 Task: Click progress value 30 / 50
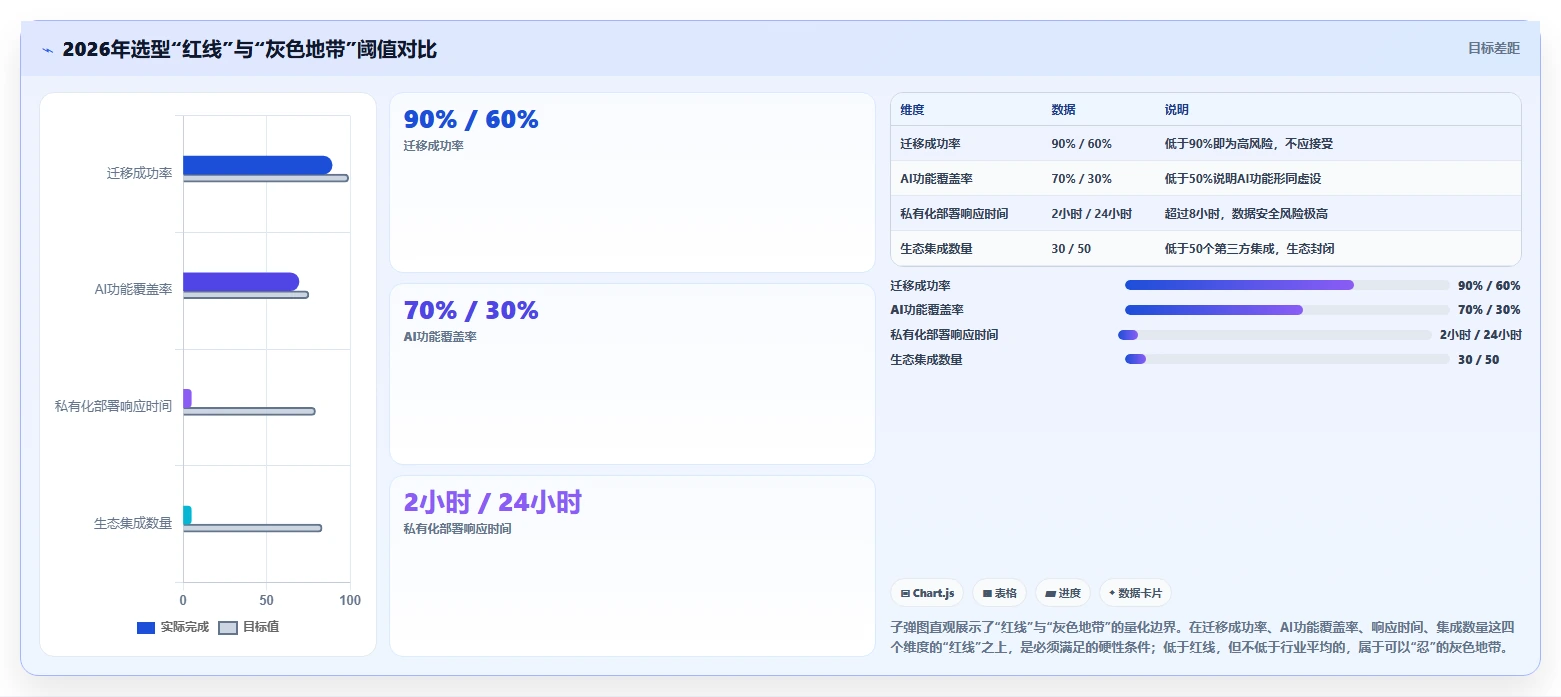[x=1479, y=360]
